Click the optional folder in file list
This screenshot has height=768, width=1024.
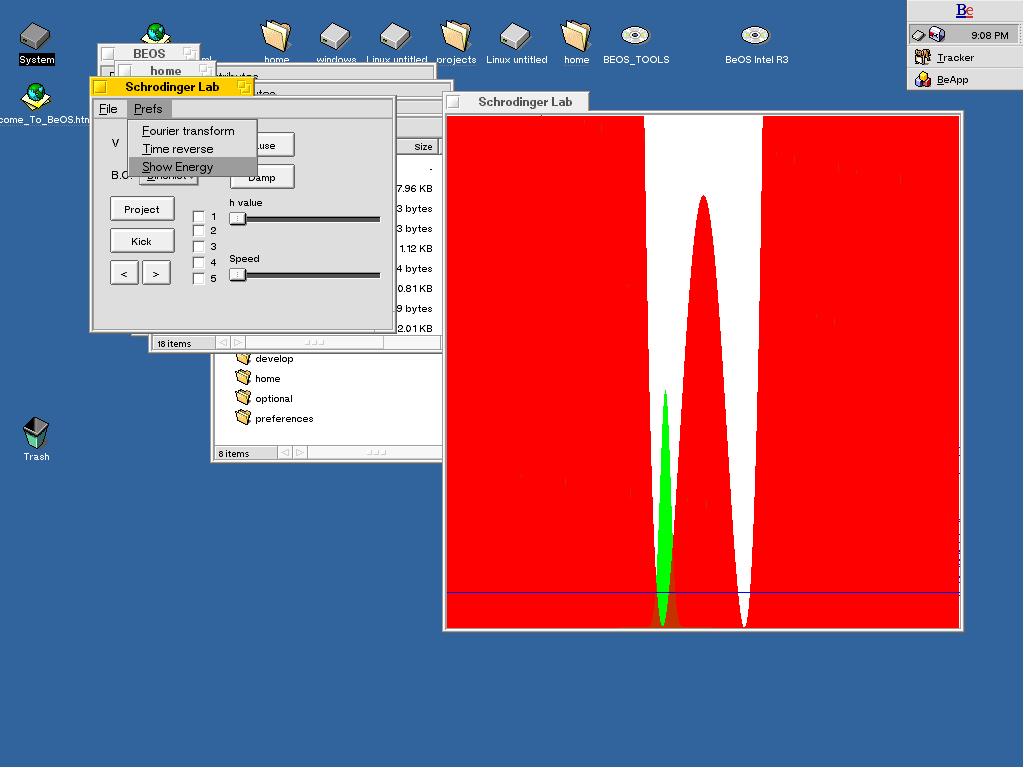pos(264,398)
